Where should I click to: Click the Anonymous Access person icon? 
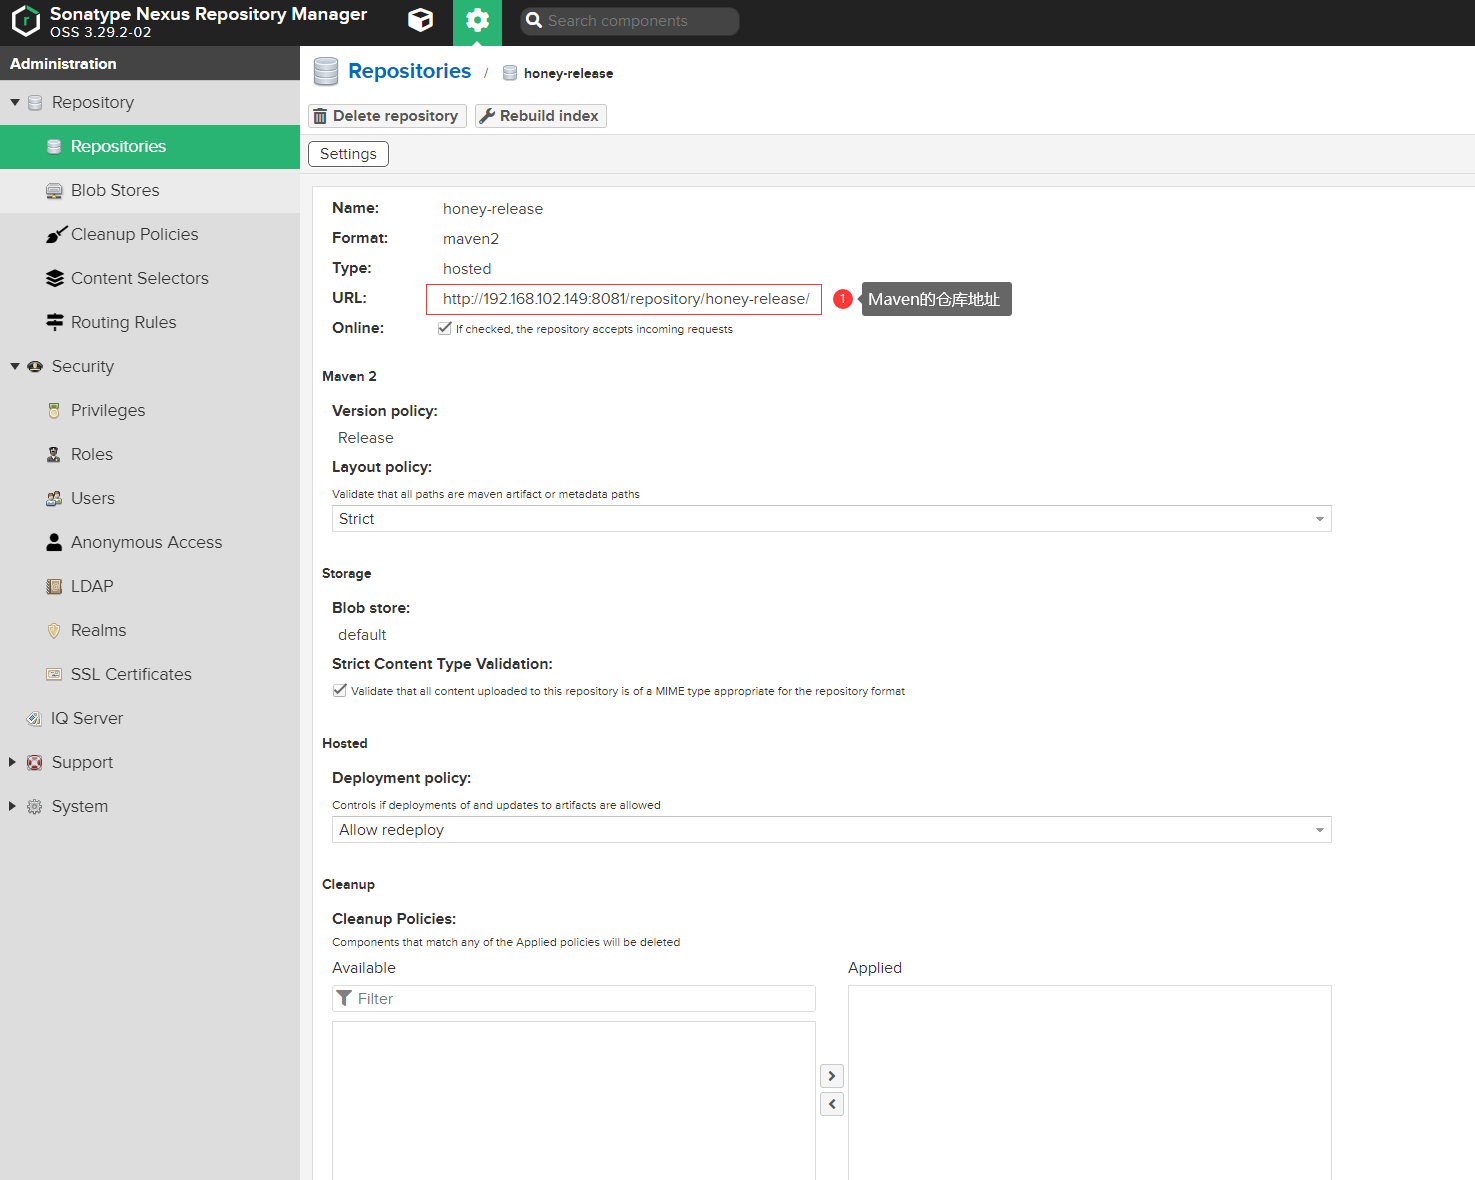click(54, 542)
